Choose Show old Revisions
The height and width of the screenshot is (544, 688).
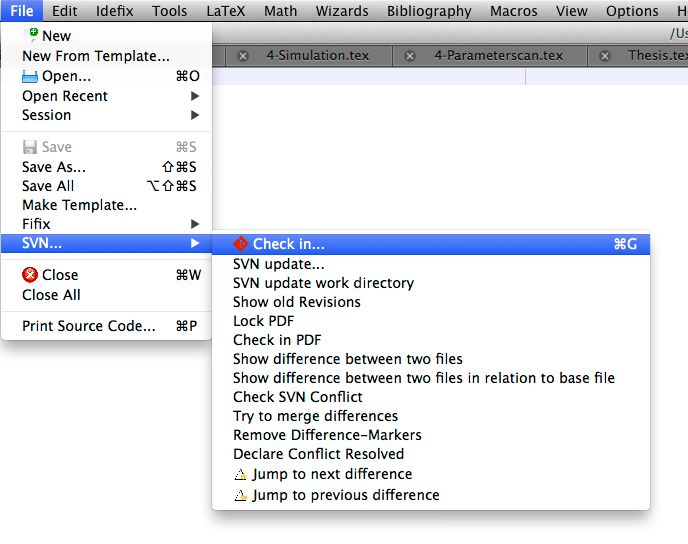(430, 302)
